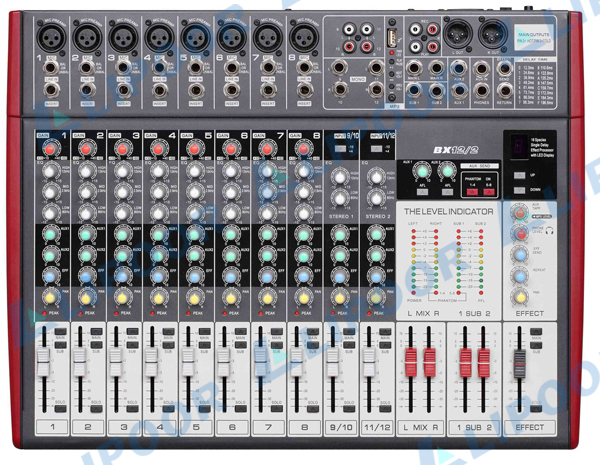The image size is (600, 465).
Task: Click the channel 3 AUX1 green knob
Action: 122,234
